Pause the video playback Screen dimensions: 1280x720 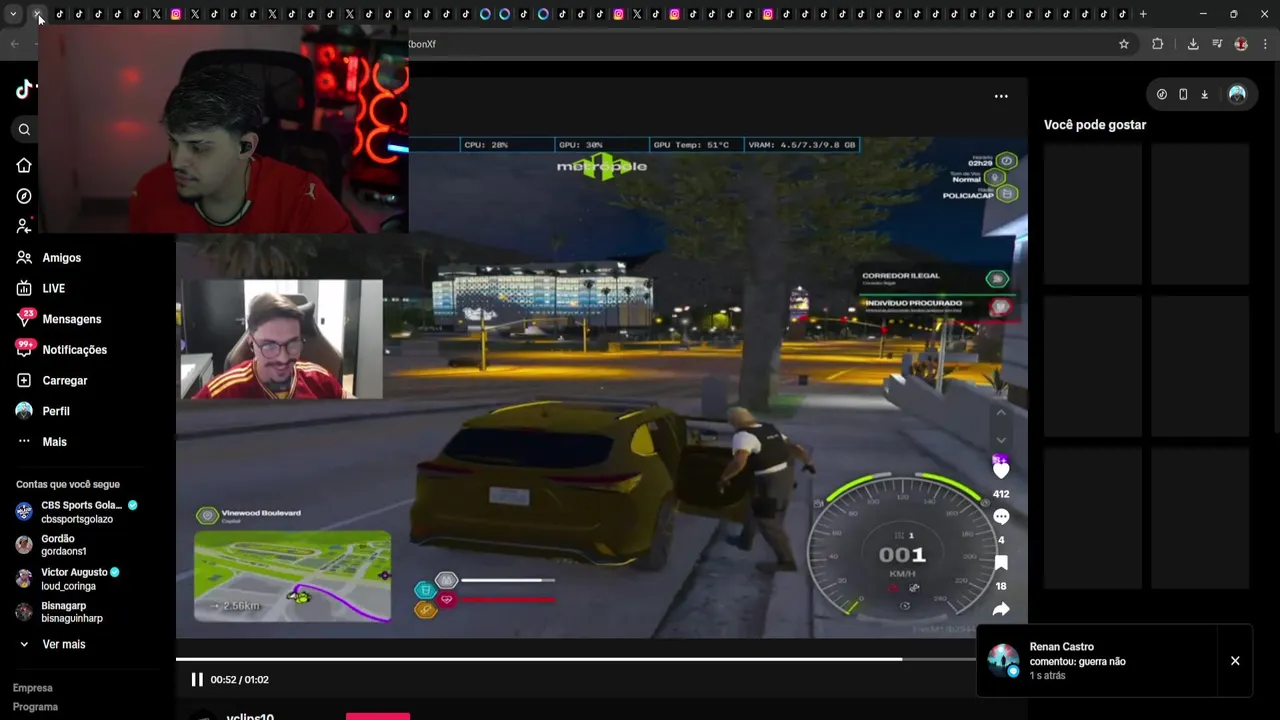click(x=197, y=680)
